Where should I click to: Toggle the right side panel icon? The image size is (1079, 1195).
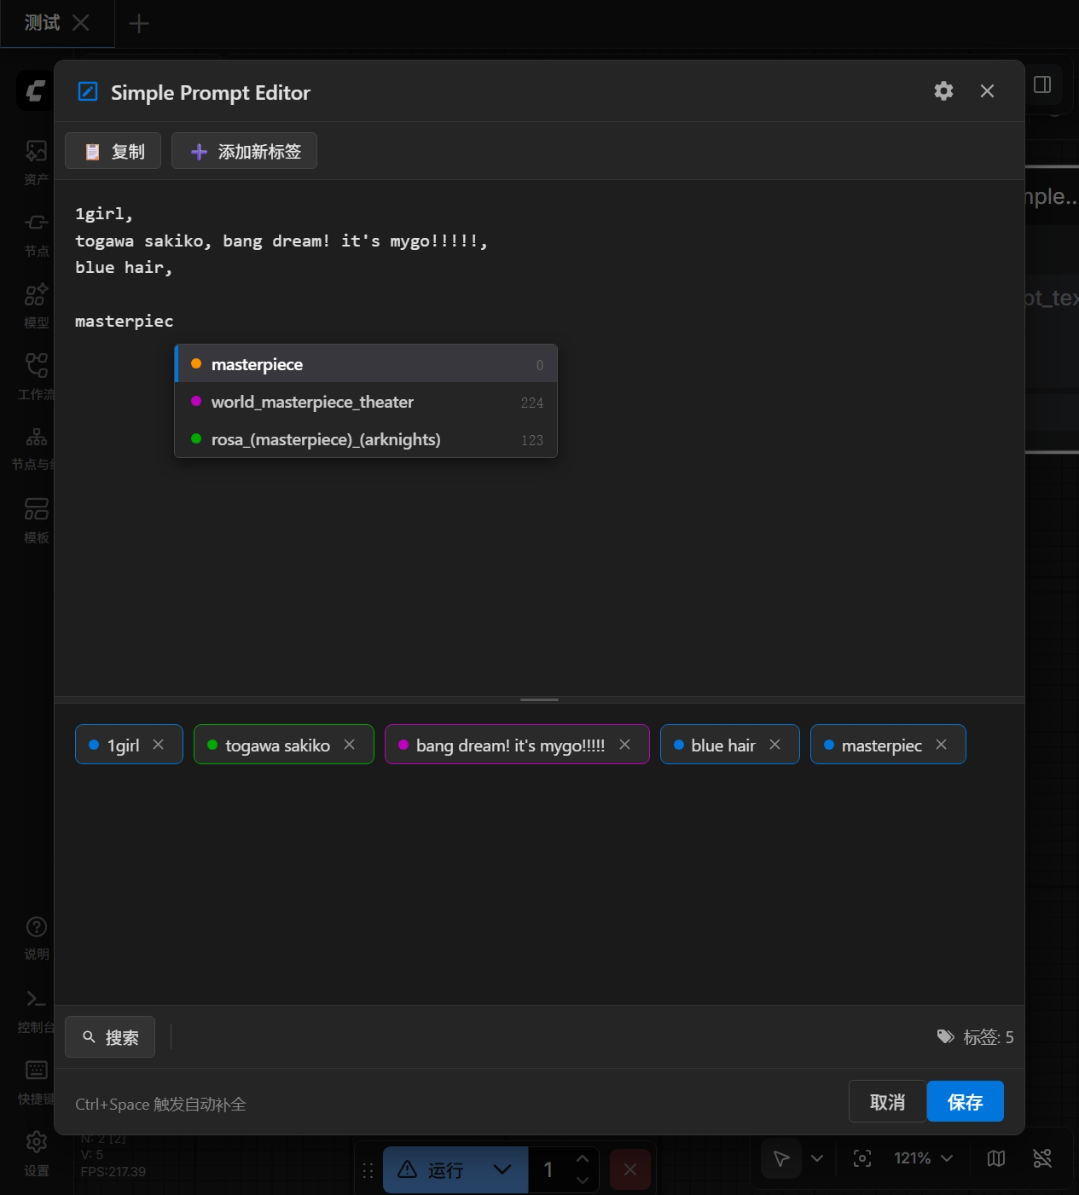point(1042,85)
